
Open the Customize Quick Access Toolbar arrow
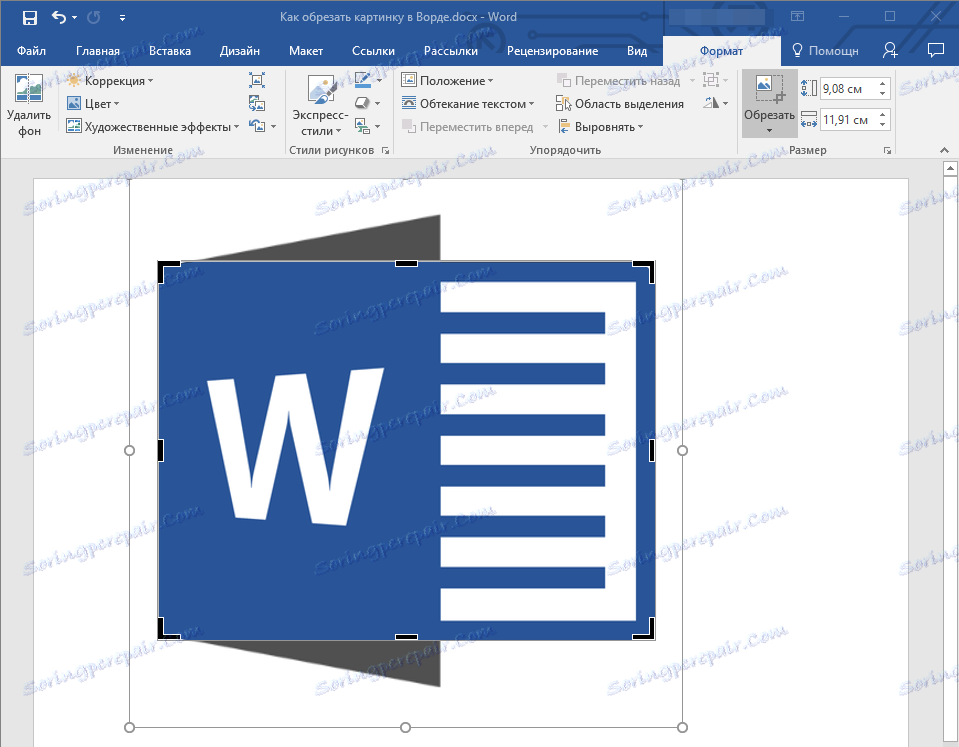122,18
